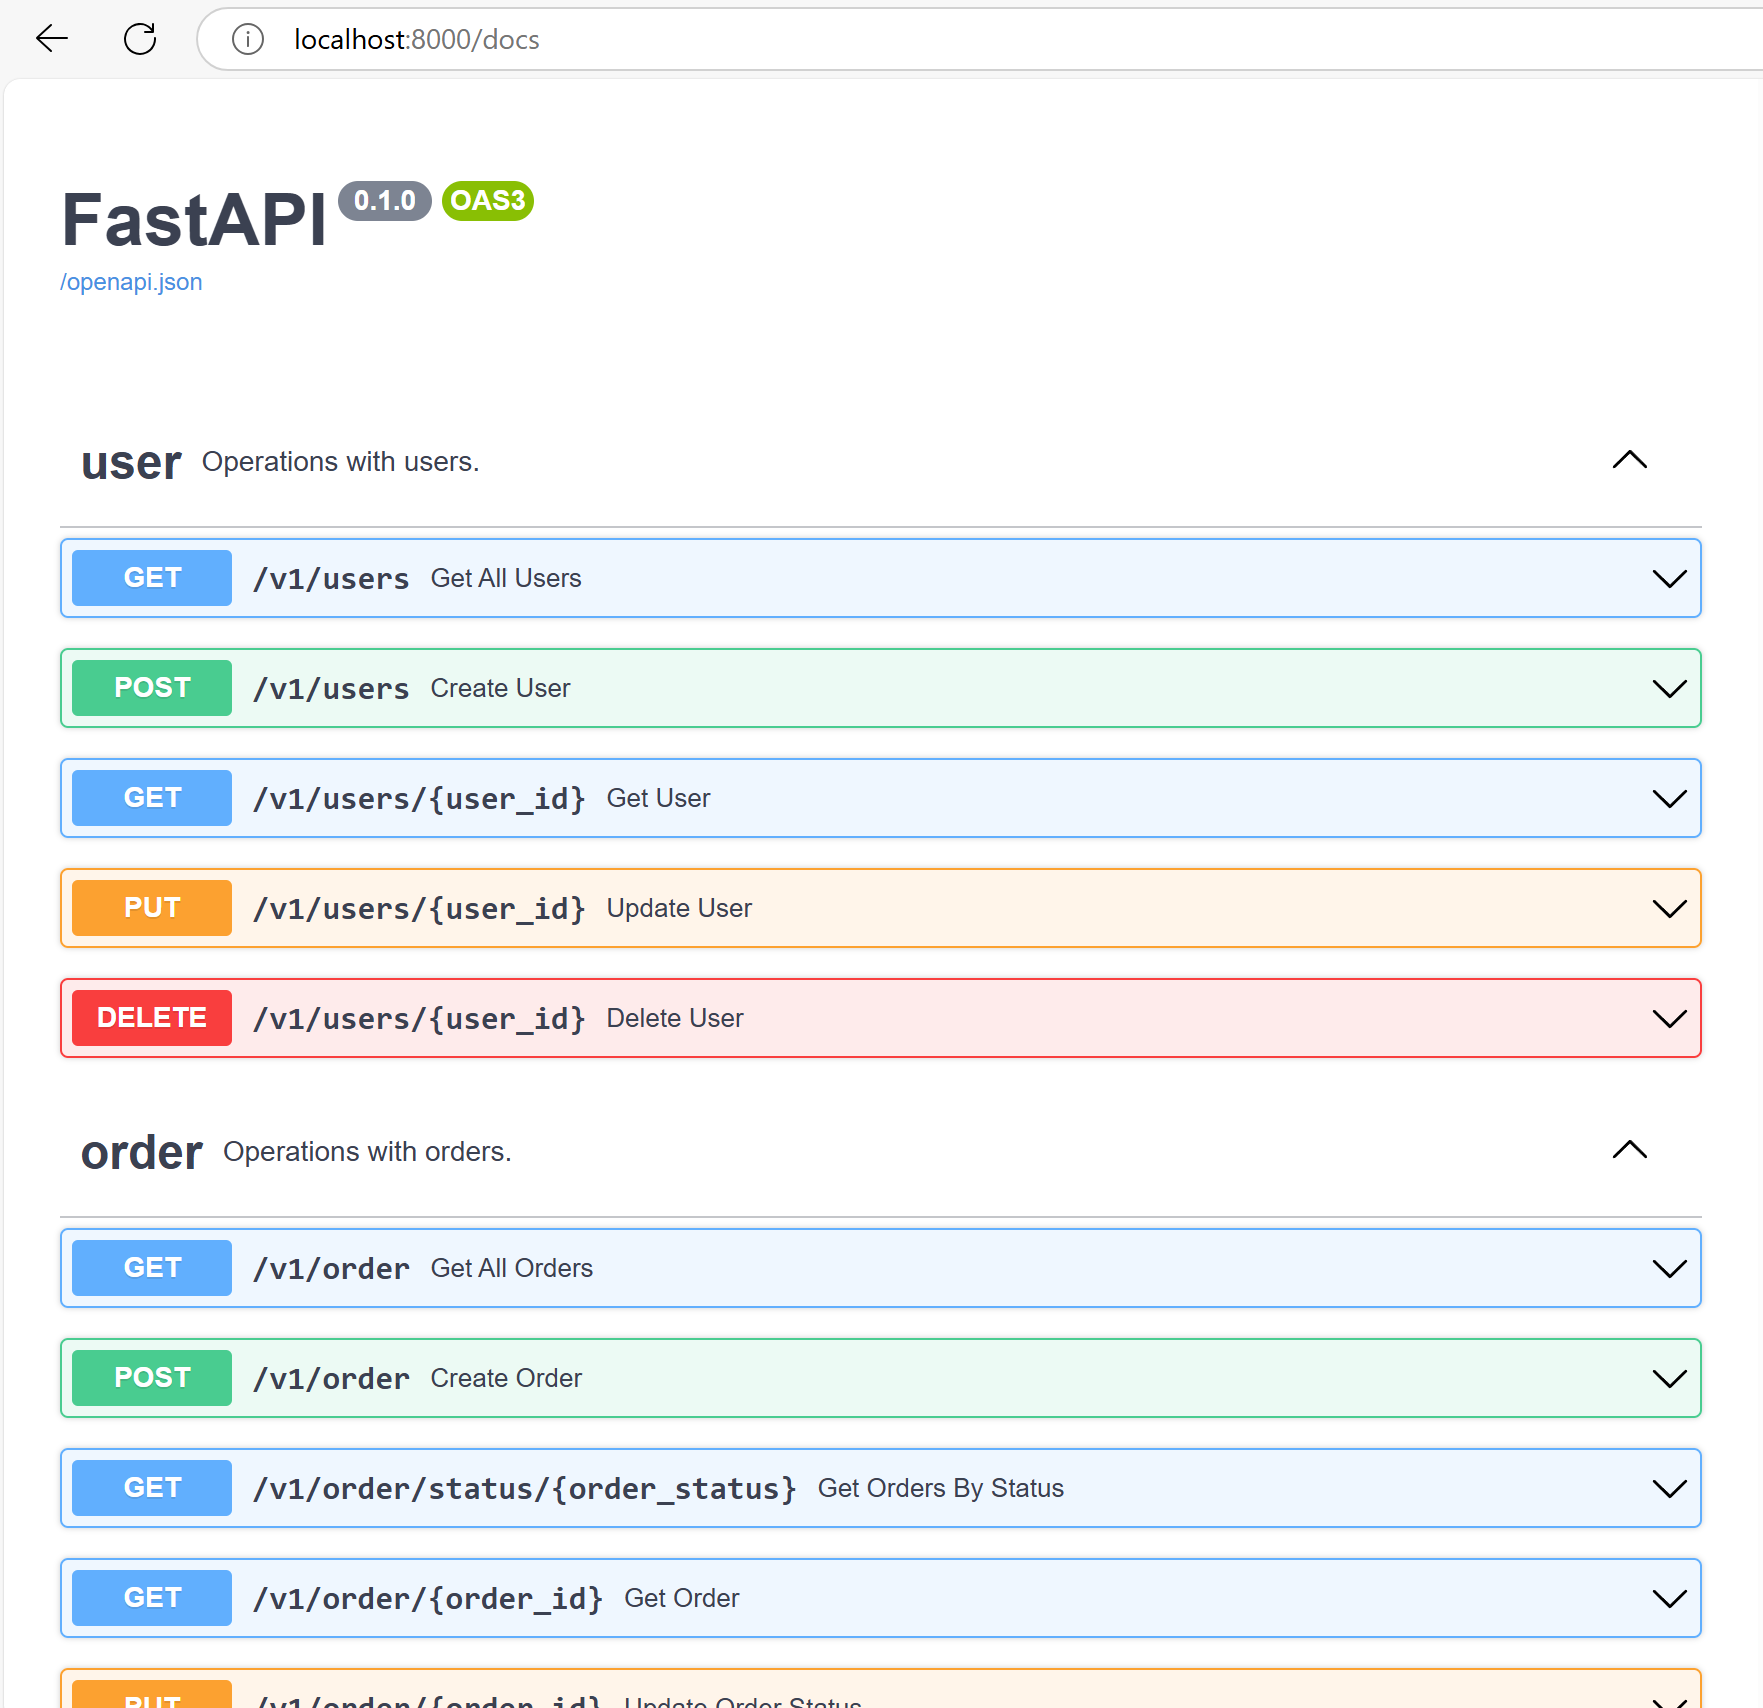Expand the Delete User chevron

pos(1670,1018)
